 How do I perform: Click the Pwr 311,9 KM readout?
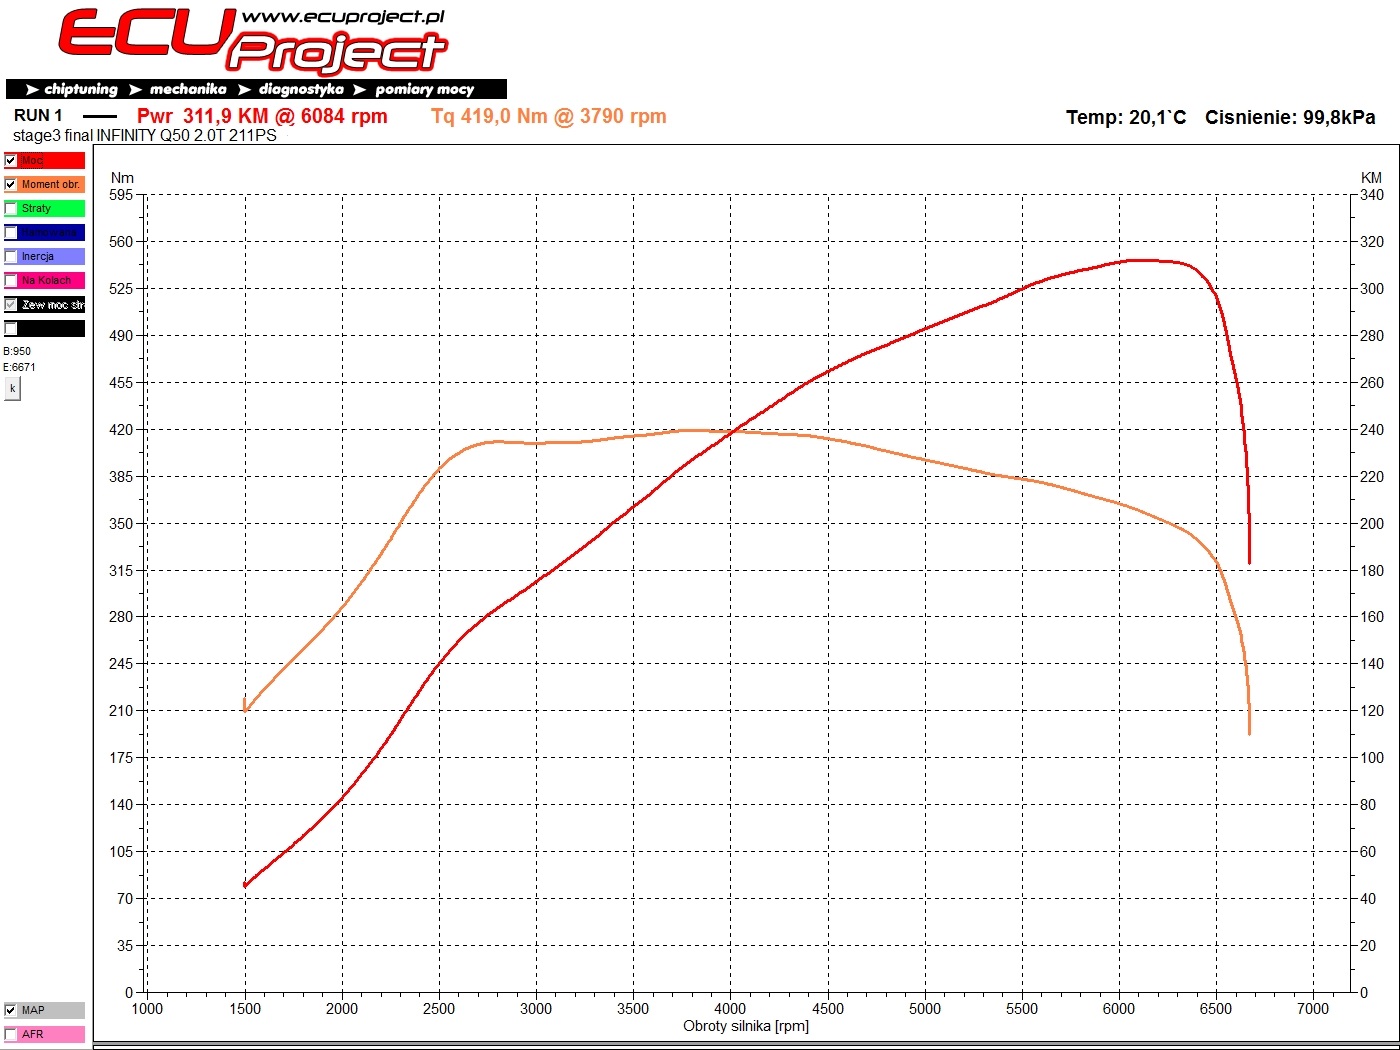pos(262,116)
